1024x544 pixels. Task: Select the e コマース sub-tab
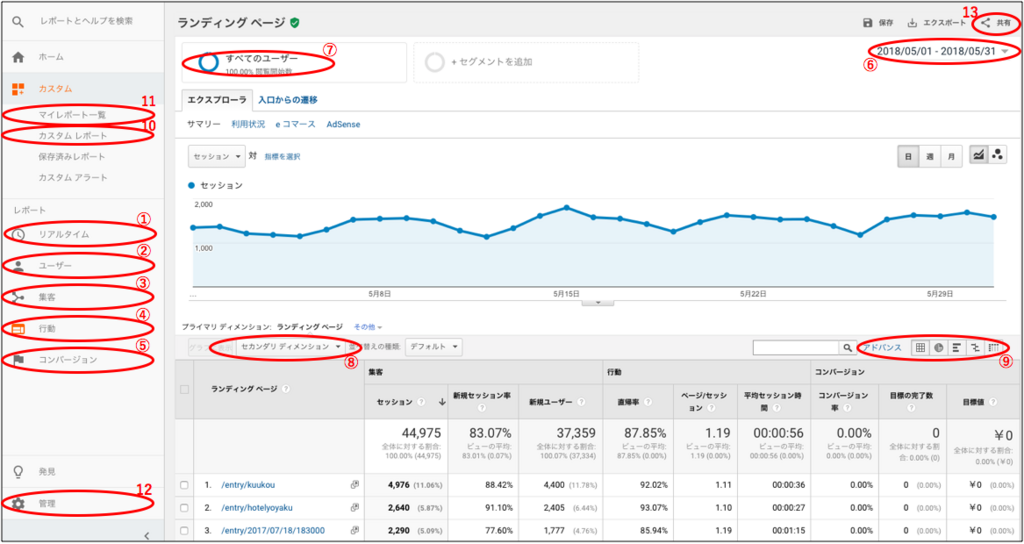(295, 124)
